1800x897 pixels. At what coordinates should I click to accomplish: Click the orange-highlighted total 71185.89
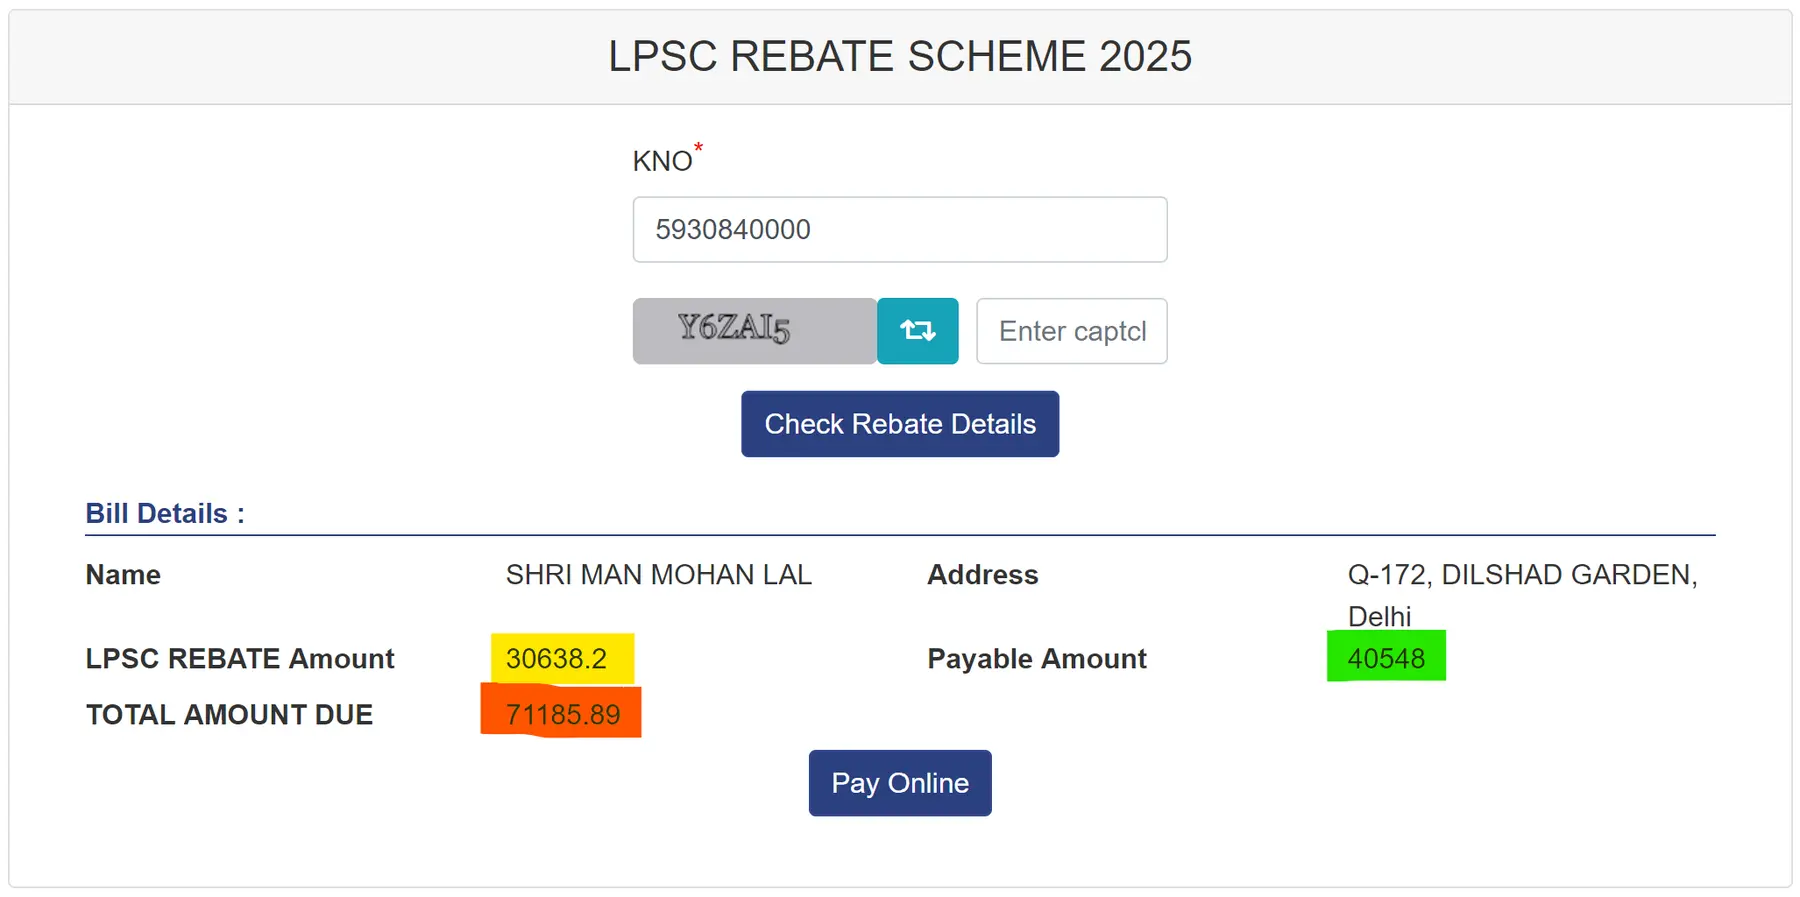pyautogui.click(x=562, y=715)
